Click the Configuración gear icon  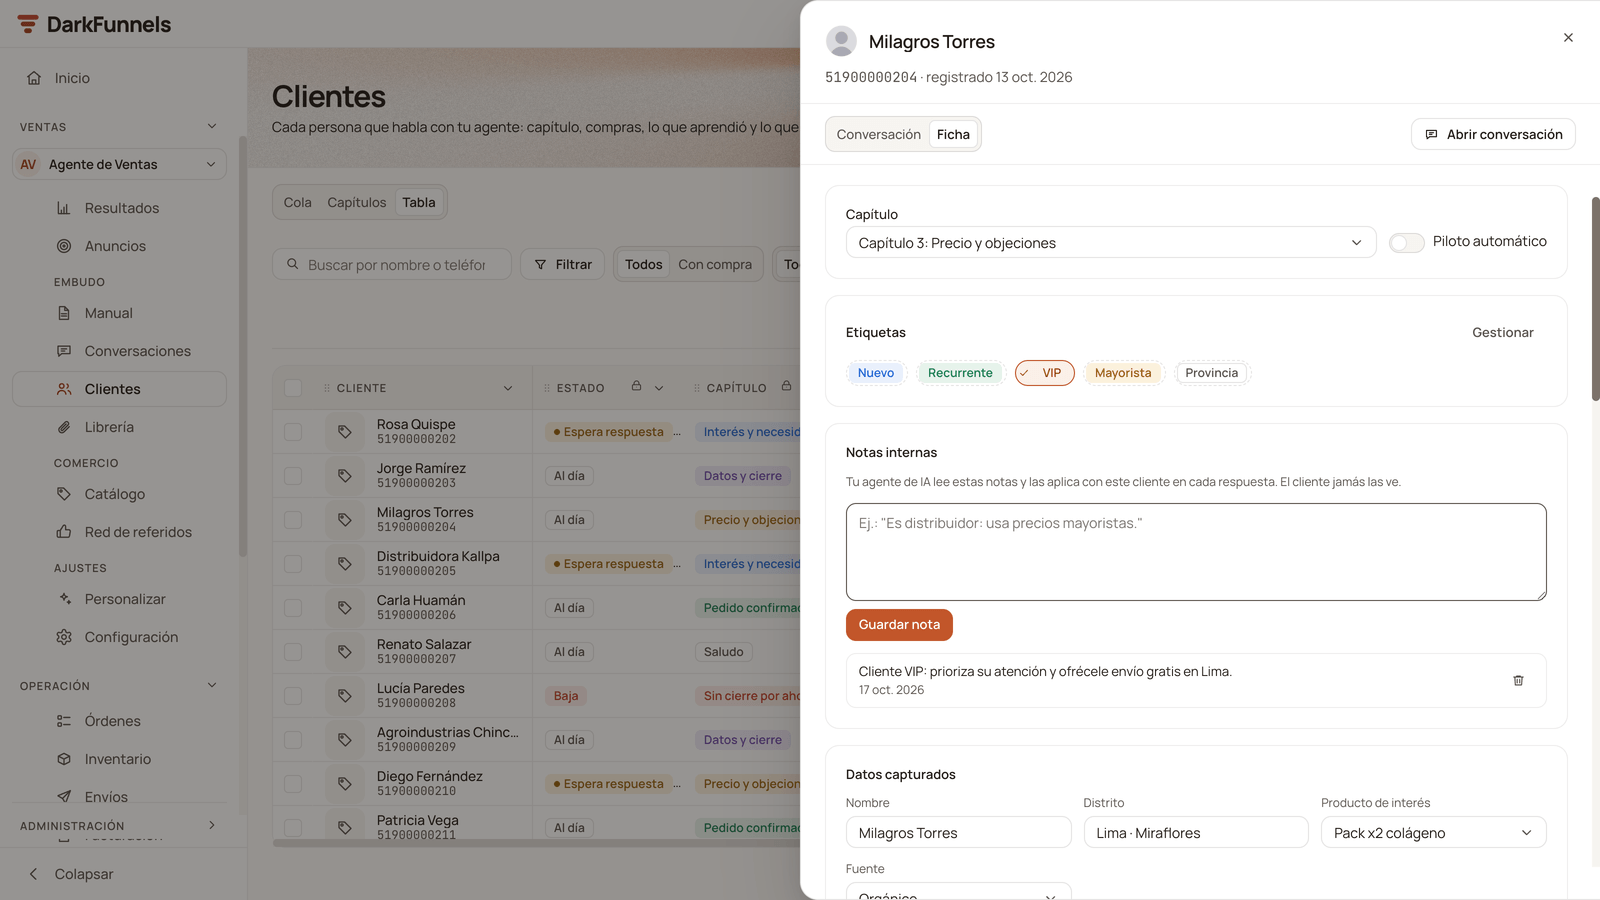click(x=64, y=637)
